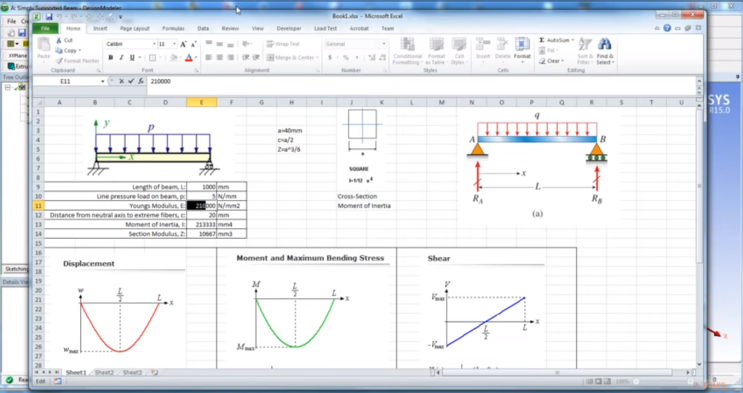Toggle Bold formatting

[110, 57]
